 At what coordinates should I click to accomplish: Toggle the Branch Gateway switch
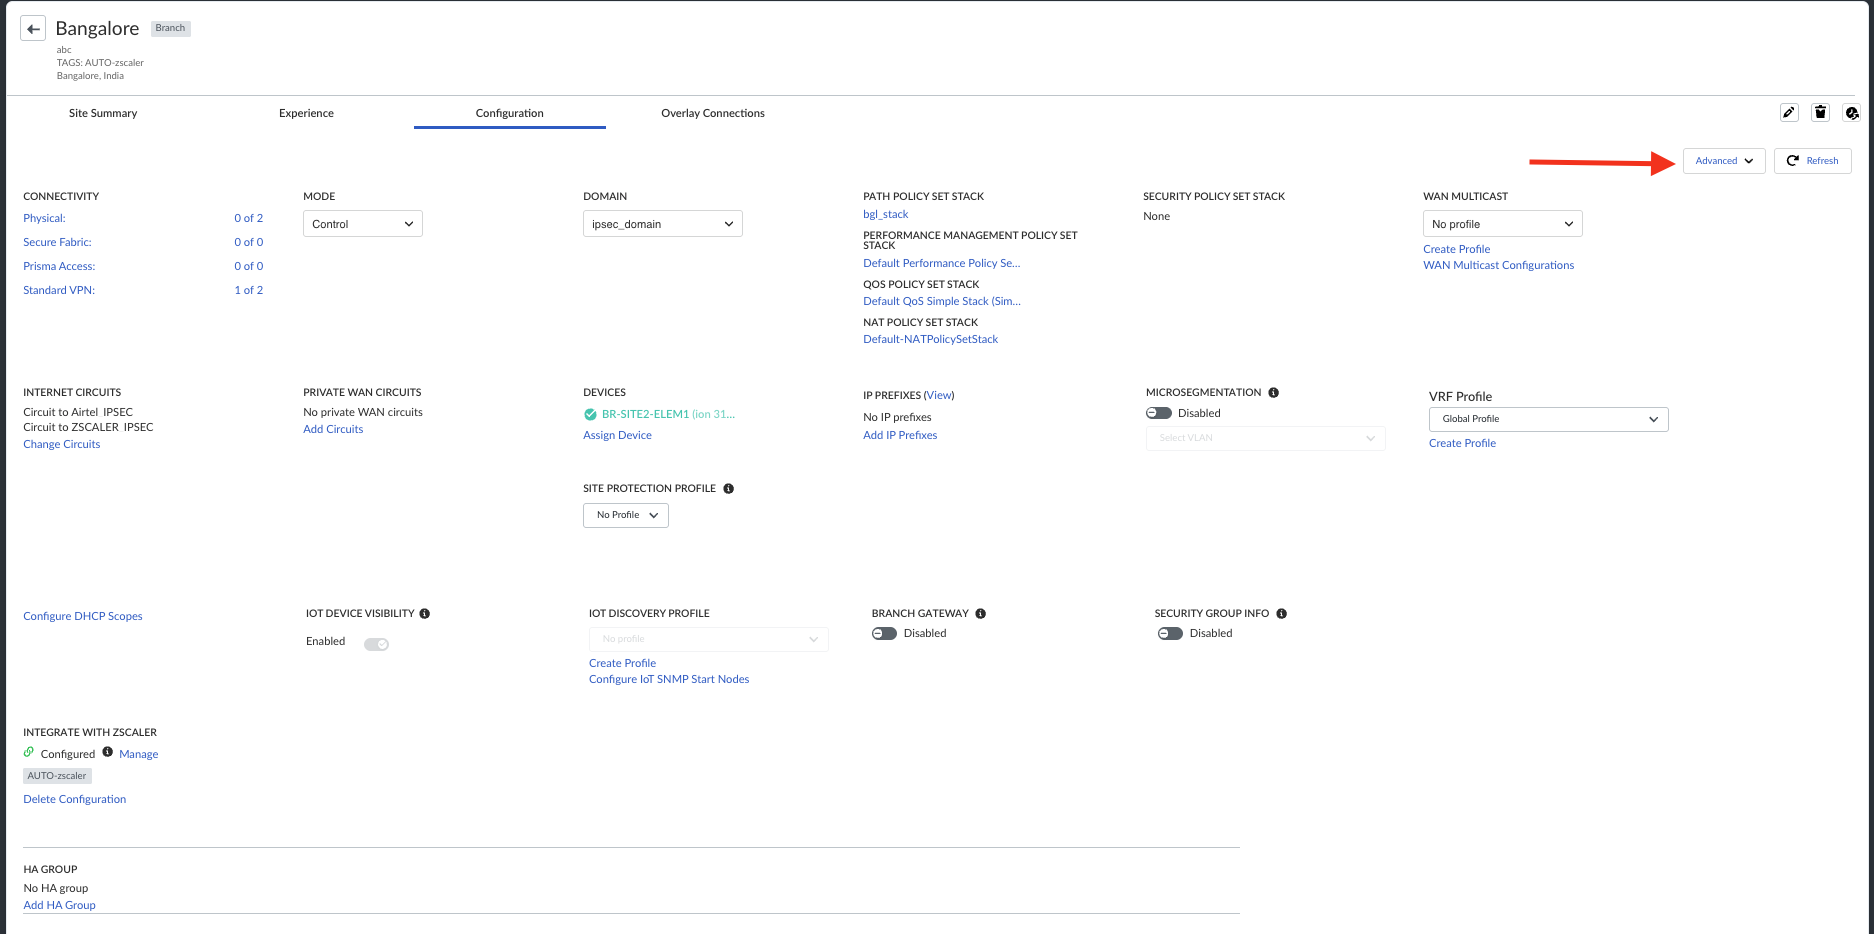pos(884,633)
